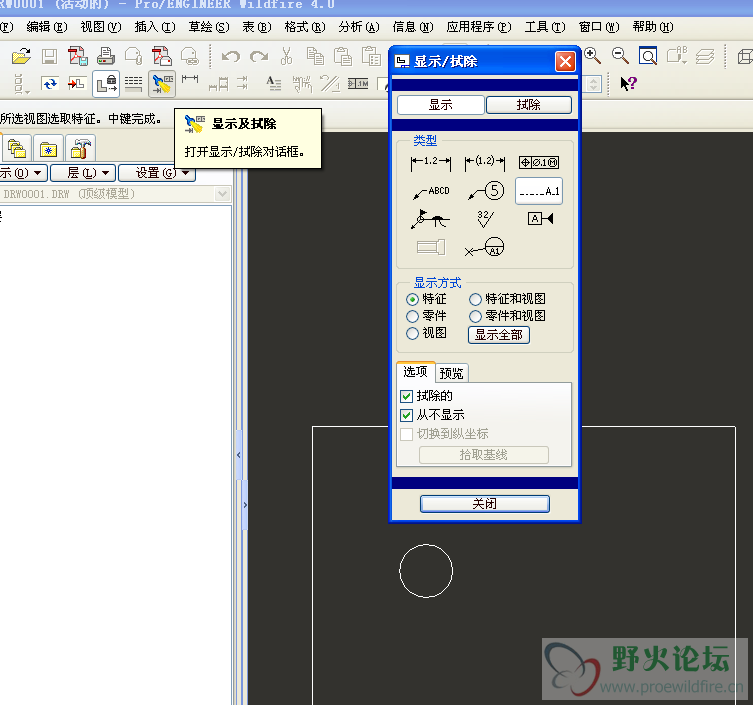The height and width of the screenshot is (705, 753).
Task: Click the white circle in drawing
Action: [x=426, y=571]
